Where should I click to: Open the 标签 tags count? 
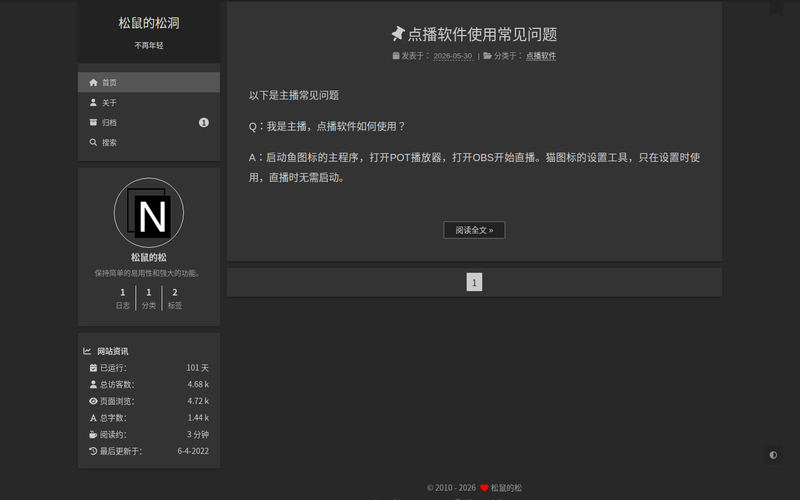click(175, 298)
